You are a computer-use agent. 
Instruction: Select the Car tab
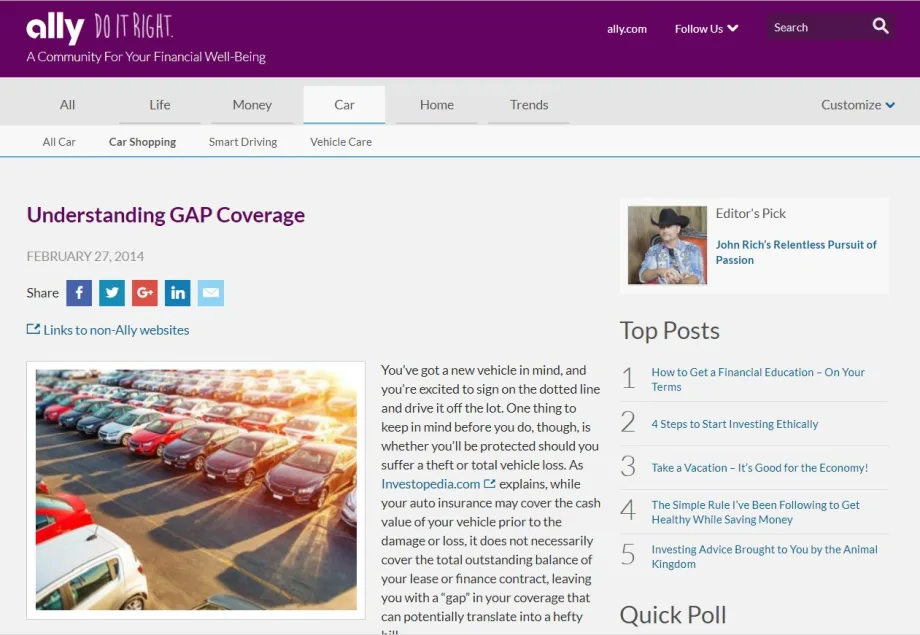(344, 105)
